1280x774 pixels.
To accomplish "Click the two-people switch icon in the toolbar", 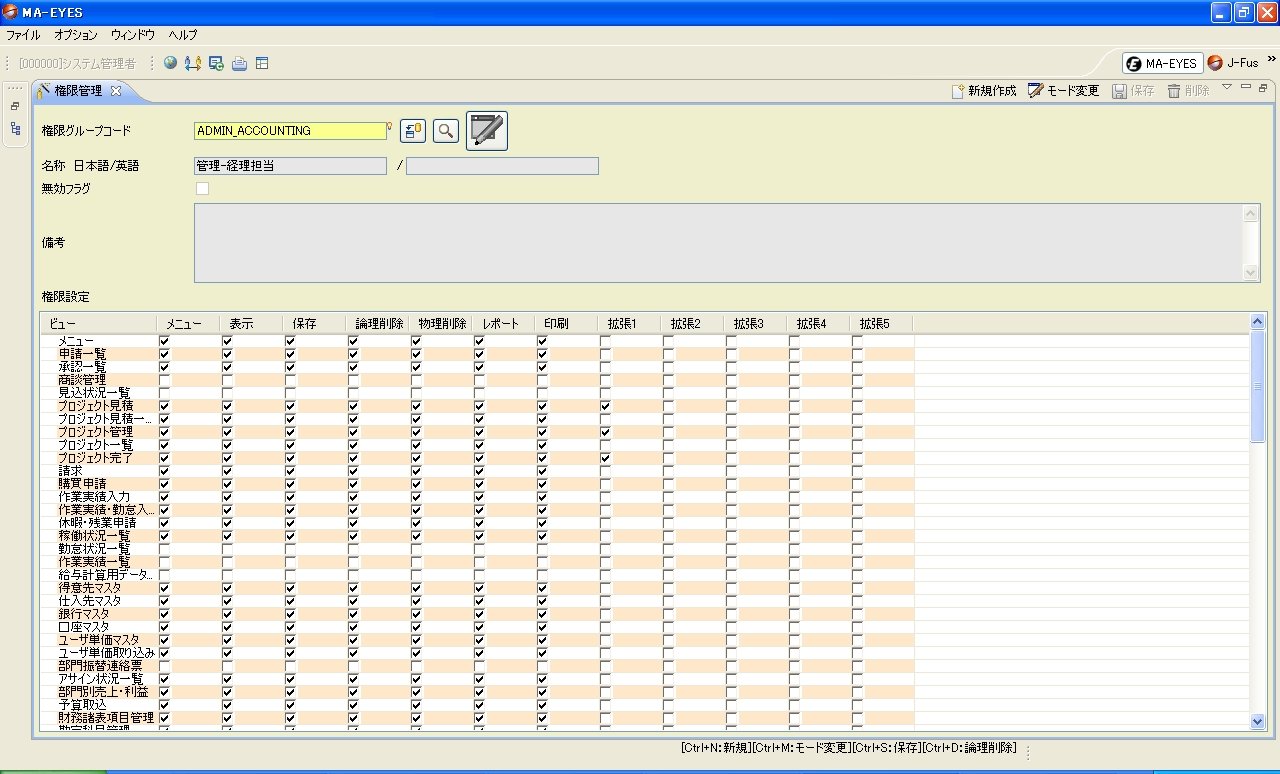I will 193,63.
